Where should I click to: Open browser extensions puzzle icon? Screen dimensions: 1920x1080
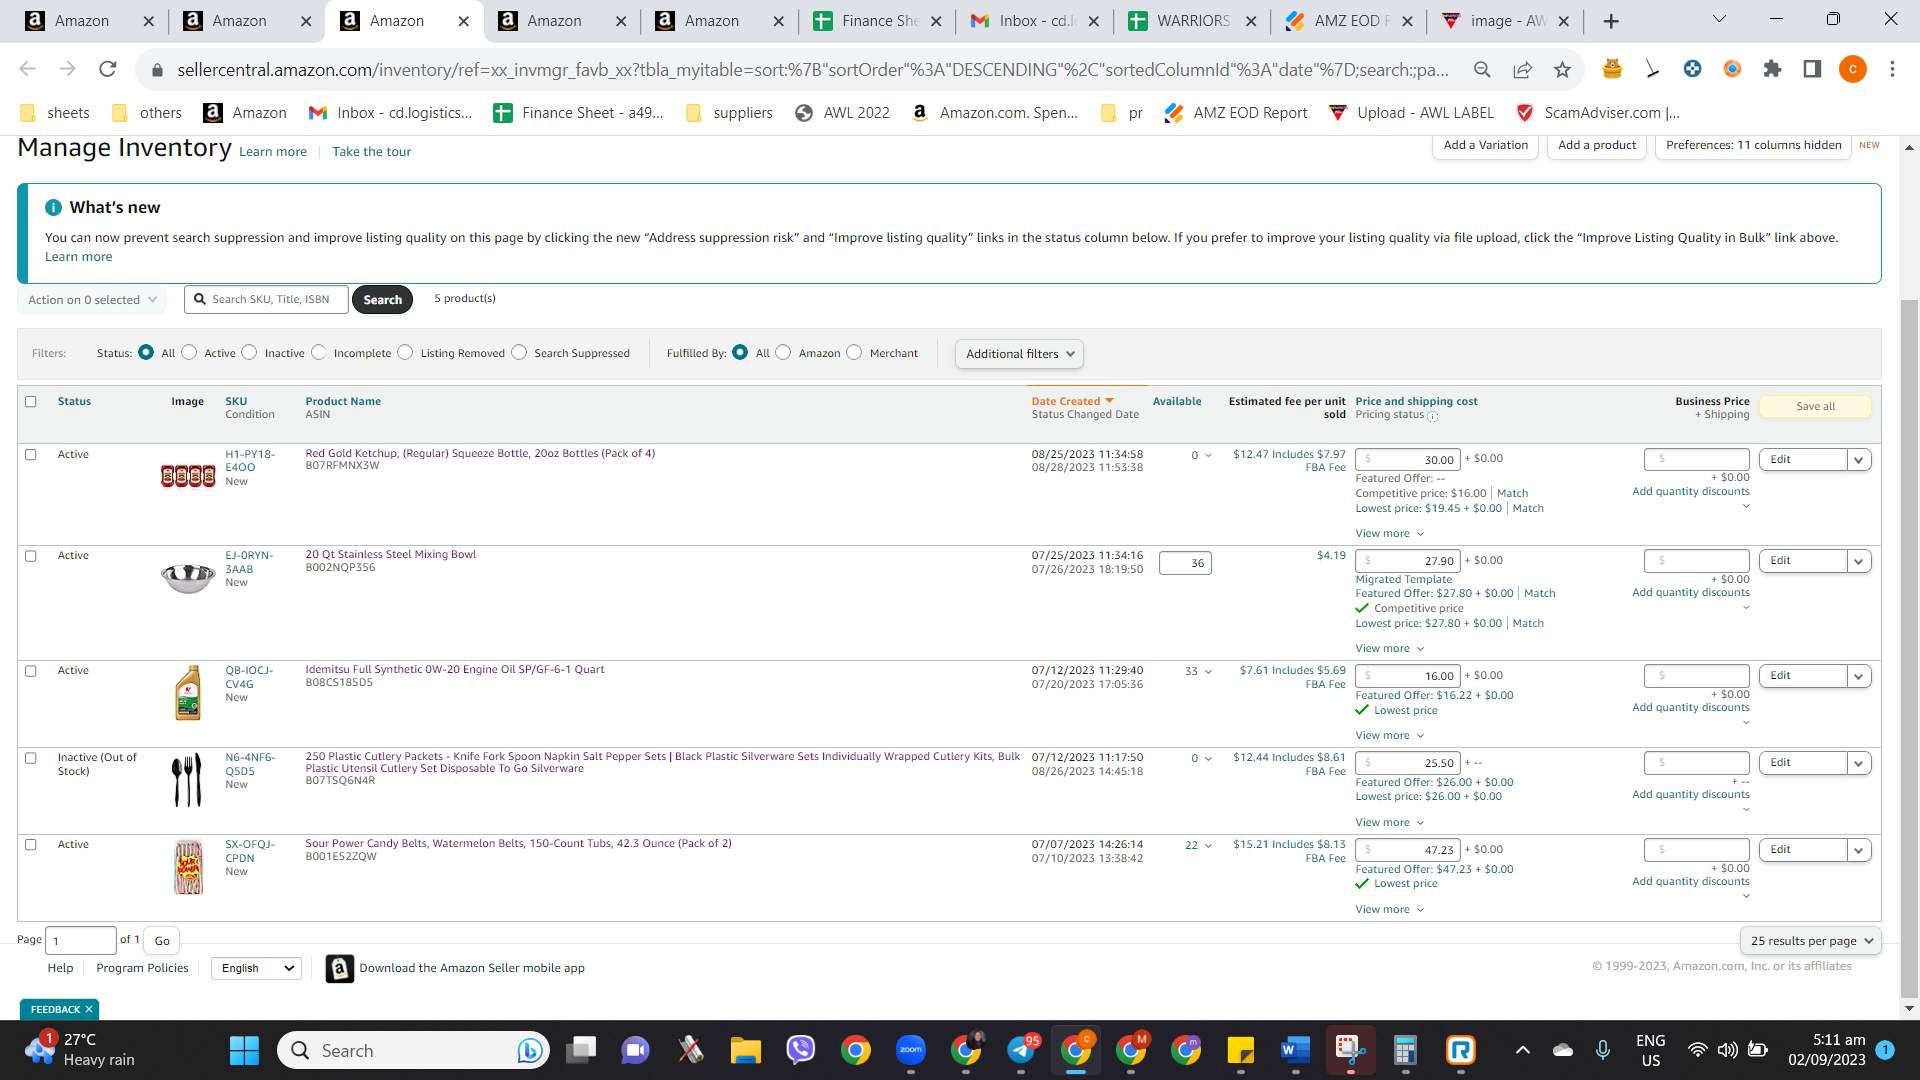coord(1772,69)
